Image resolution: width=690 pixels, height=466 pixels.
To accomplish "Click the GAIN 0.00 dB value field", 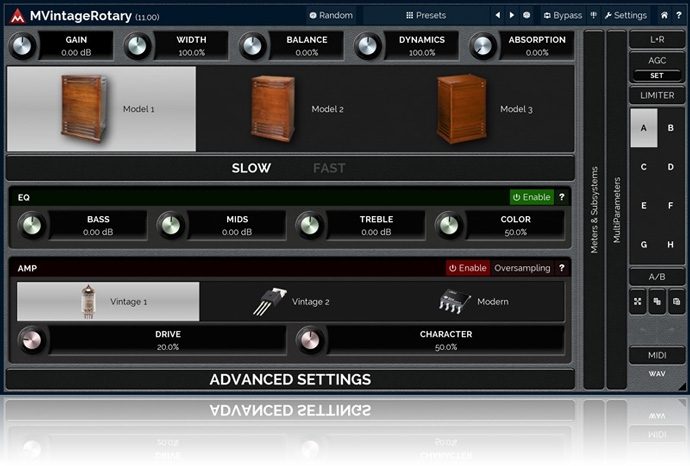I will click(76, 46).
